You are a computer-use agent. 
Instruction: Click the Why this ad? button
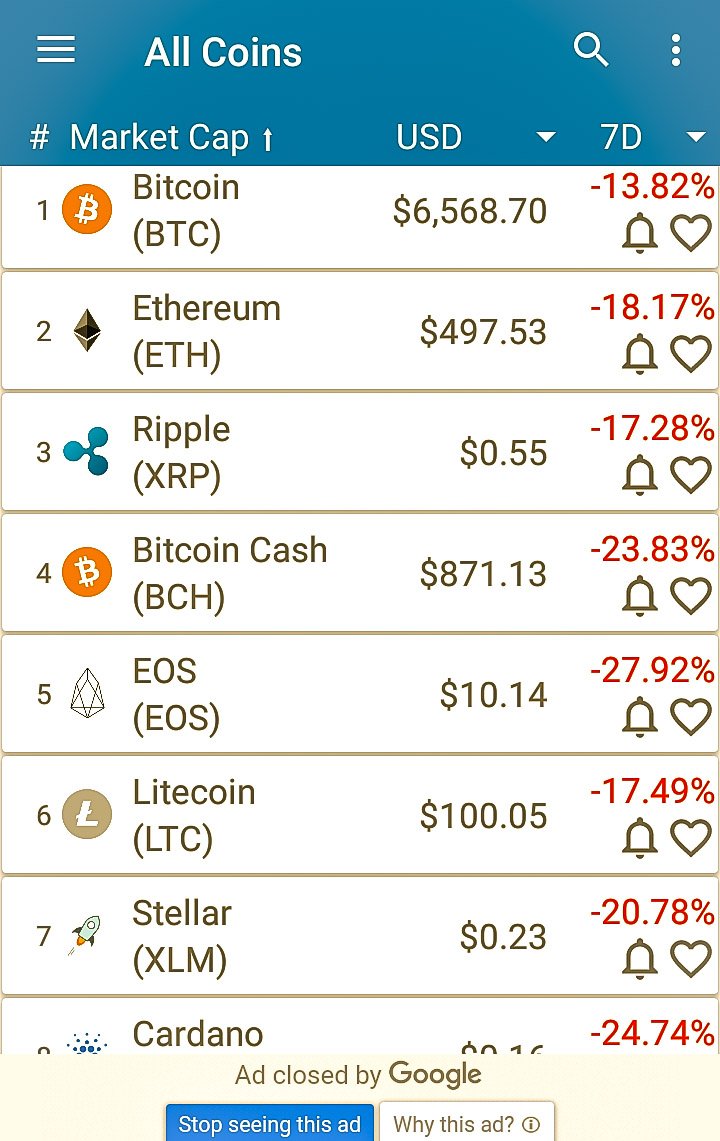coord(467,1124)
